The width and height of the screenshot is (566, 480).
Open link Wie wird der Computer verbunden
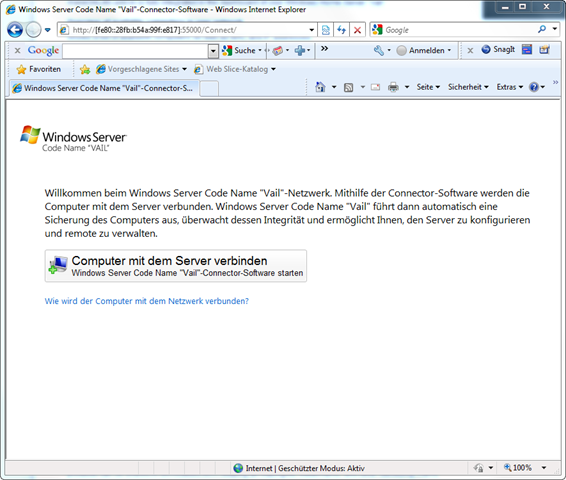[x=147, y=301]
